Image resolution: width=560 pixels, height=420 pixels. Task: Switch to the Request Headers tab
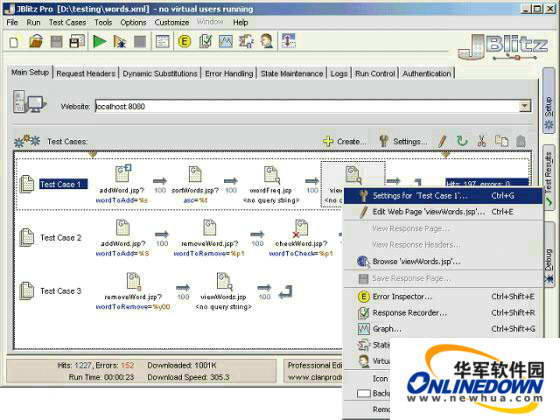[86, 74]
